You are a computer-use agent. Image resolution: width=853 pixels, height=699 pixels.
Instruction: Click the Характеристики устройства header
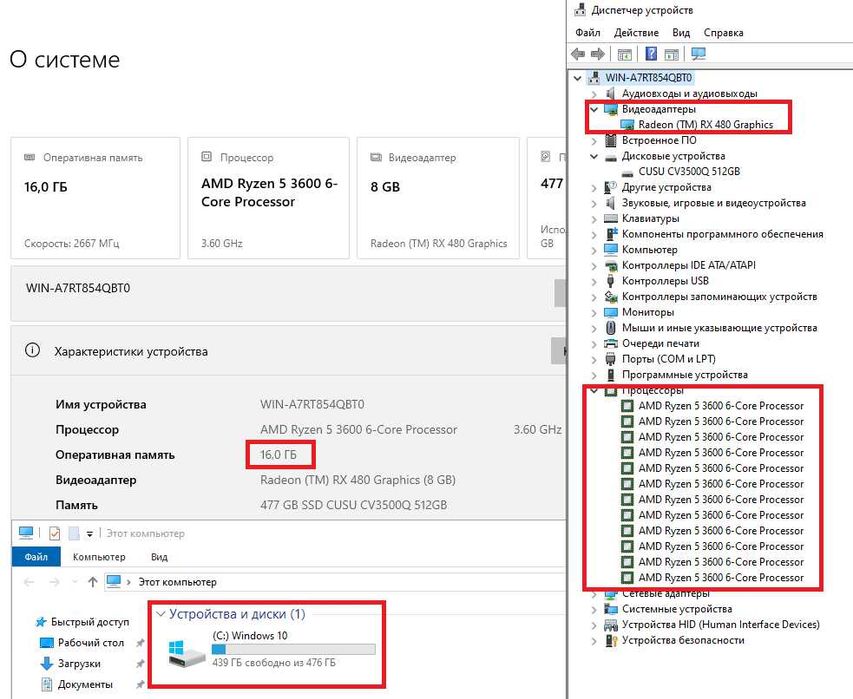[131, 352]
